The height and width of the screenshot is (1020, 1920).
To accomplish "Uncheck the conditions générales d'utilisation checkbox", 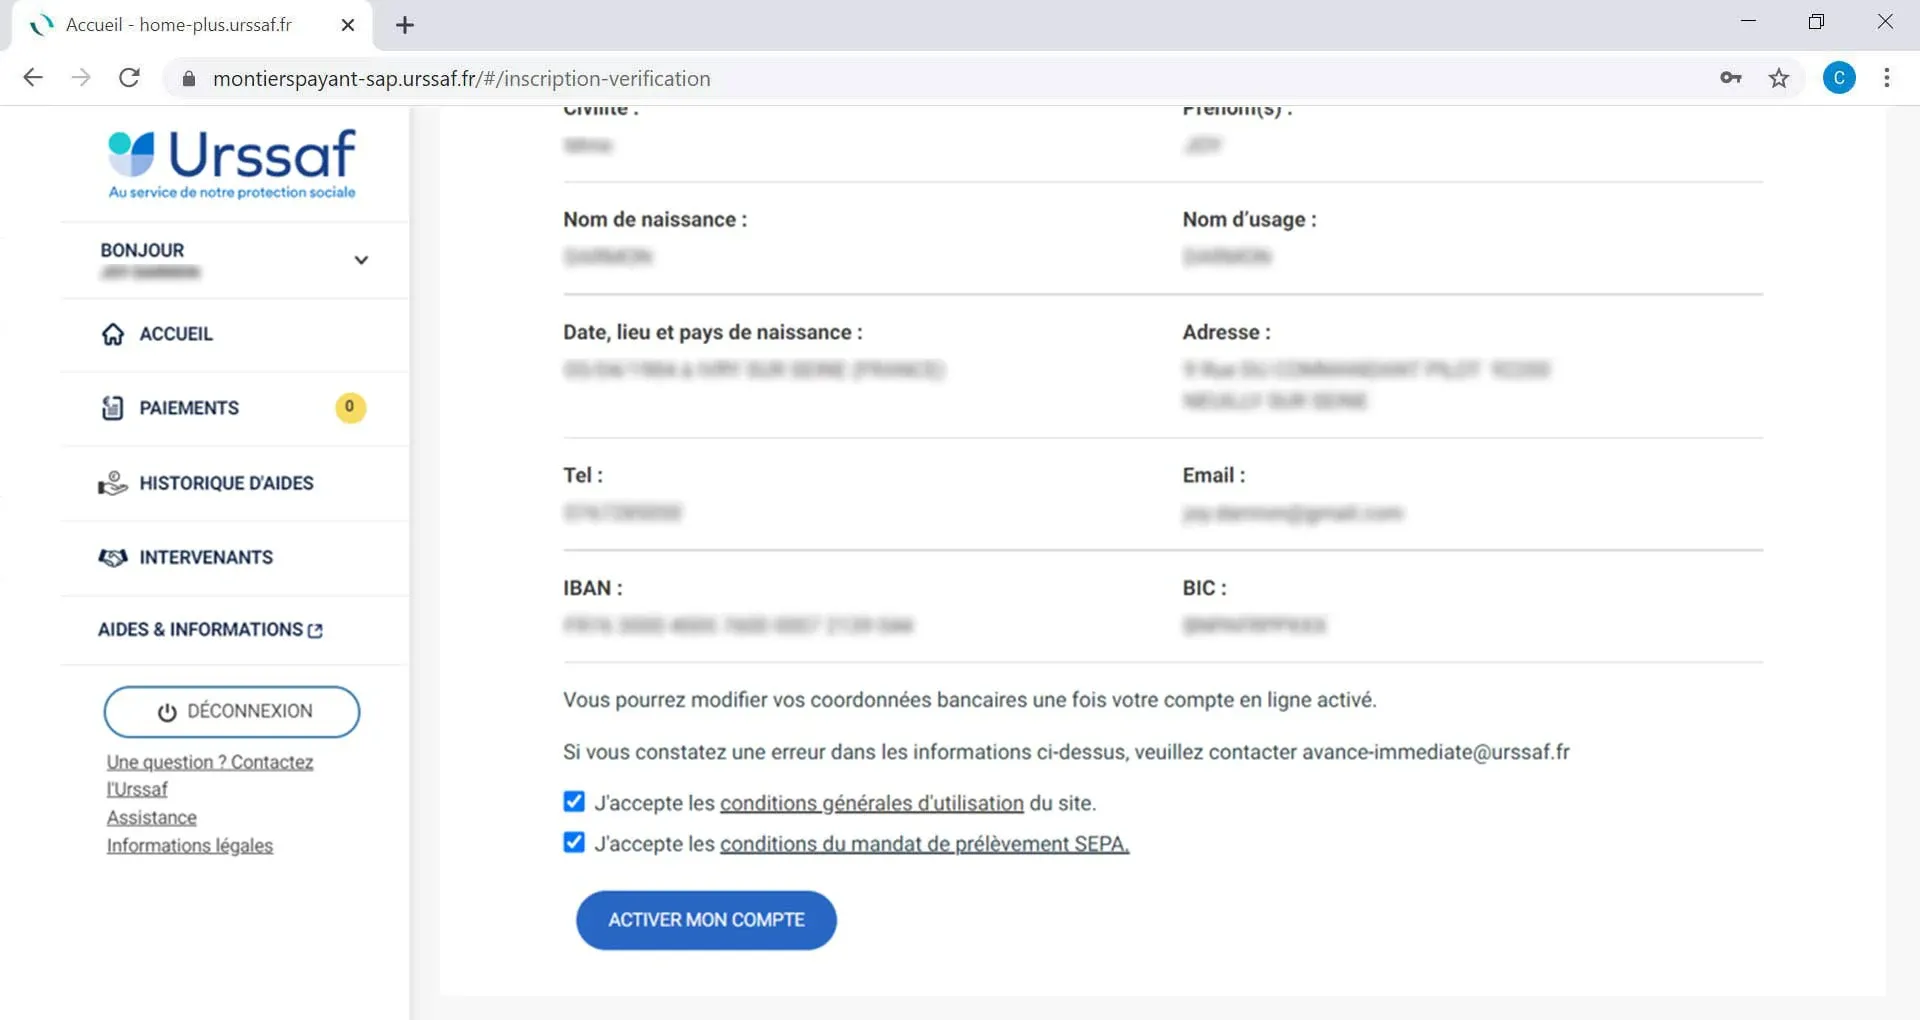I will click(574, 802).
